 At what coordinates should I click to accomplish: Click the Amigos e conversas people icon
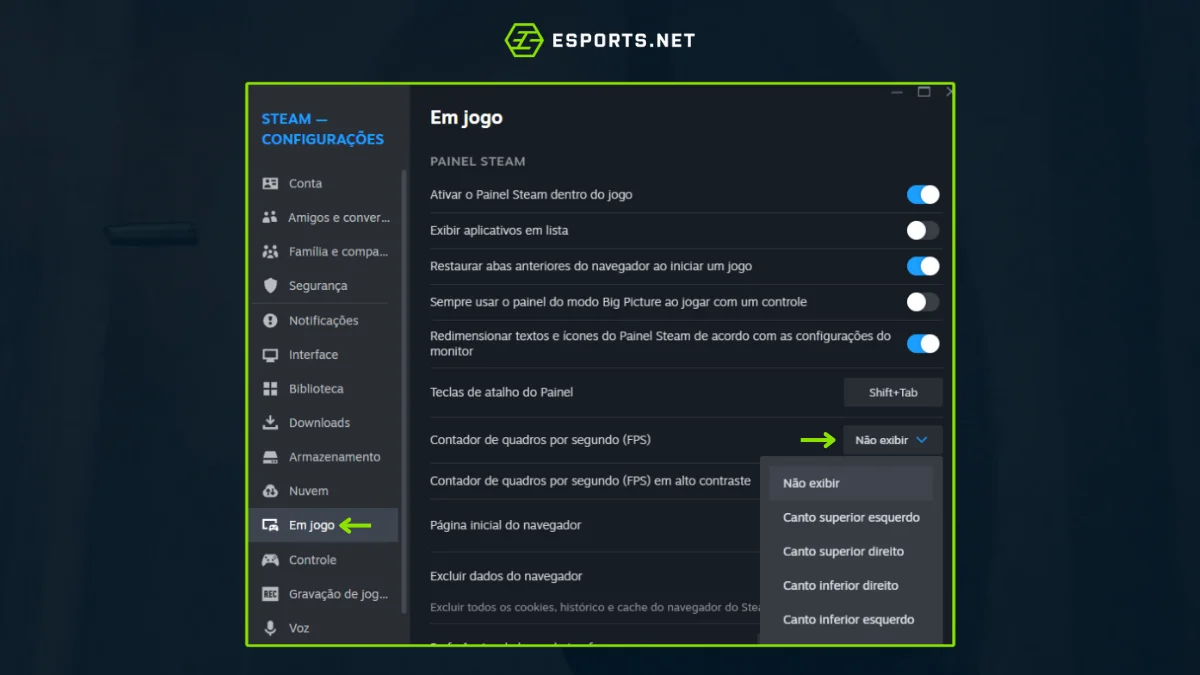coord(270,217)
